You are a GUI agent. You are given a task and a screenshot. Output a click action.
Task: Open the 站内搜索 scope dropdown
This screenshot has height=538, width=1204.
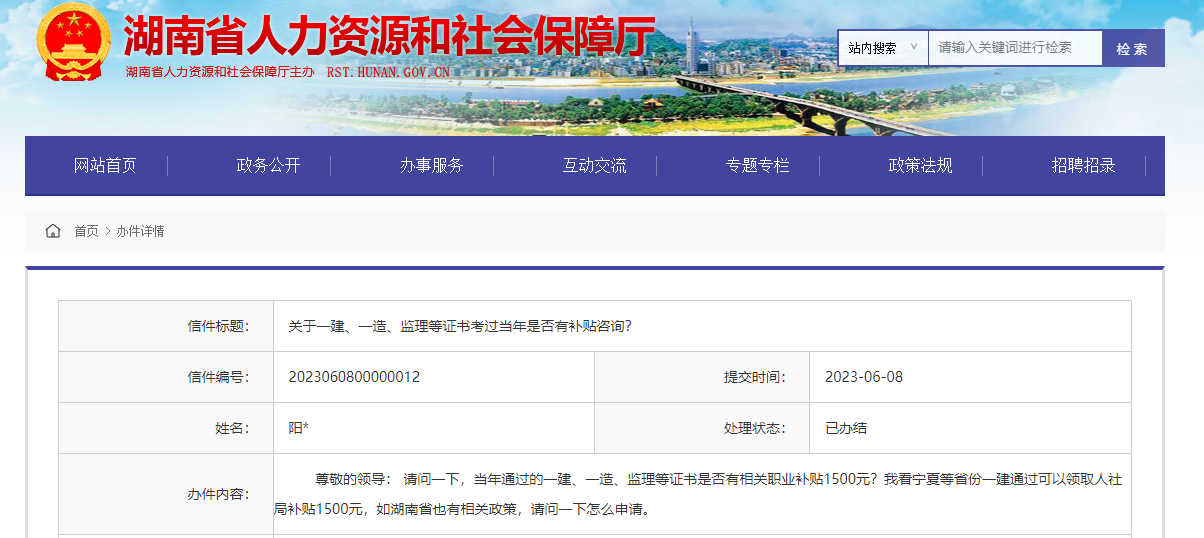click(x=882, y=48)
